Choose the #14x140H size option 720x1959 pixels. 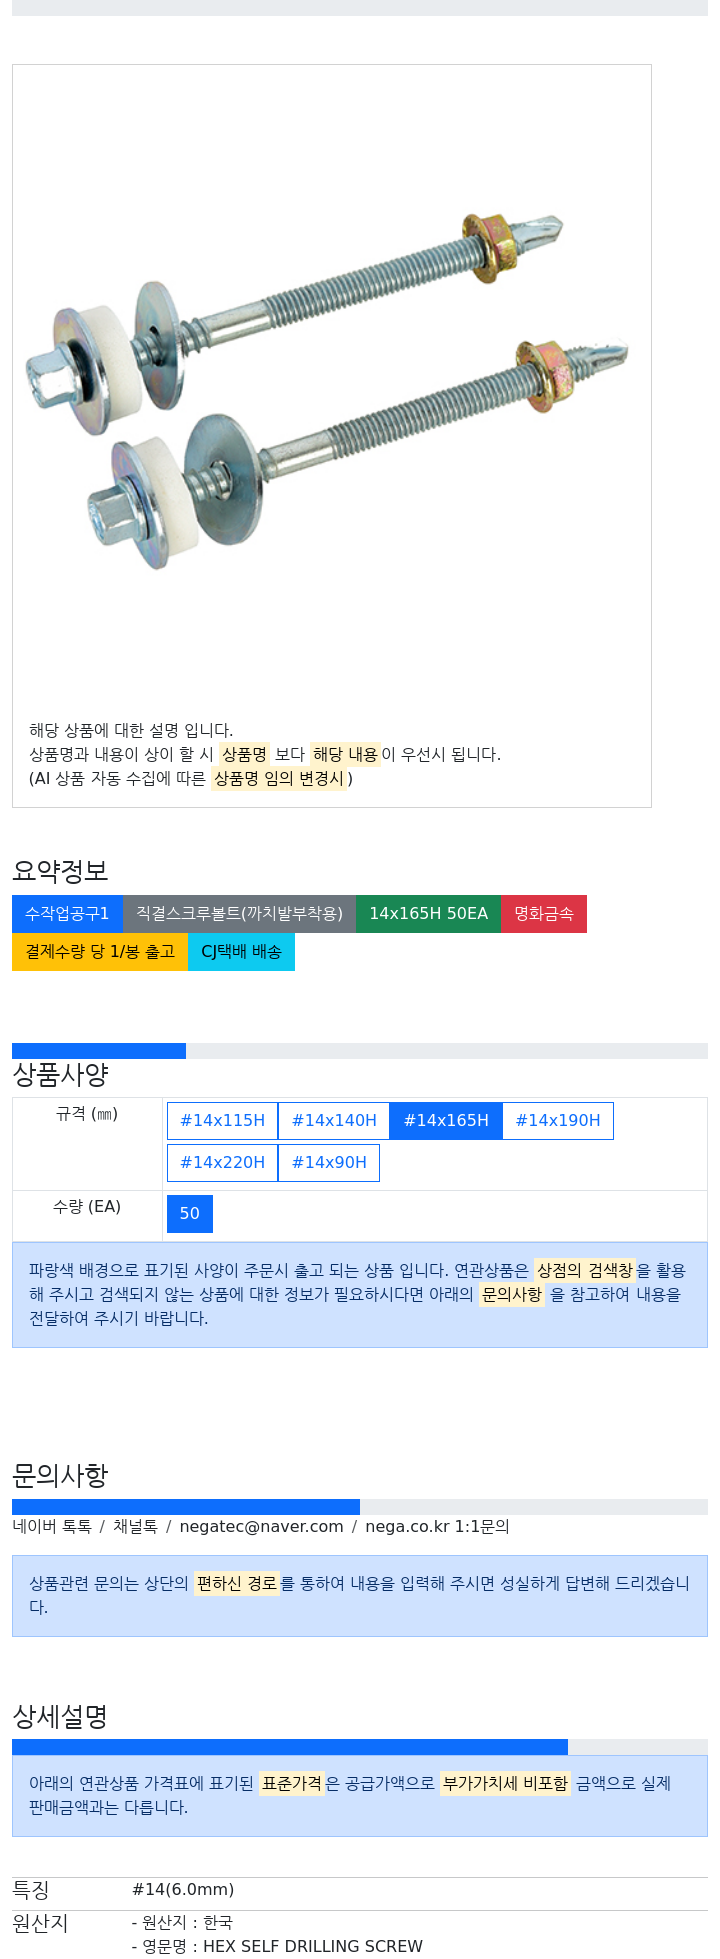tap(334, 1121)
